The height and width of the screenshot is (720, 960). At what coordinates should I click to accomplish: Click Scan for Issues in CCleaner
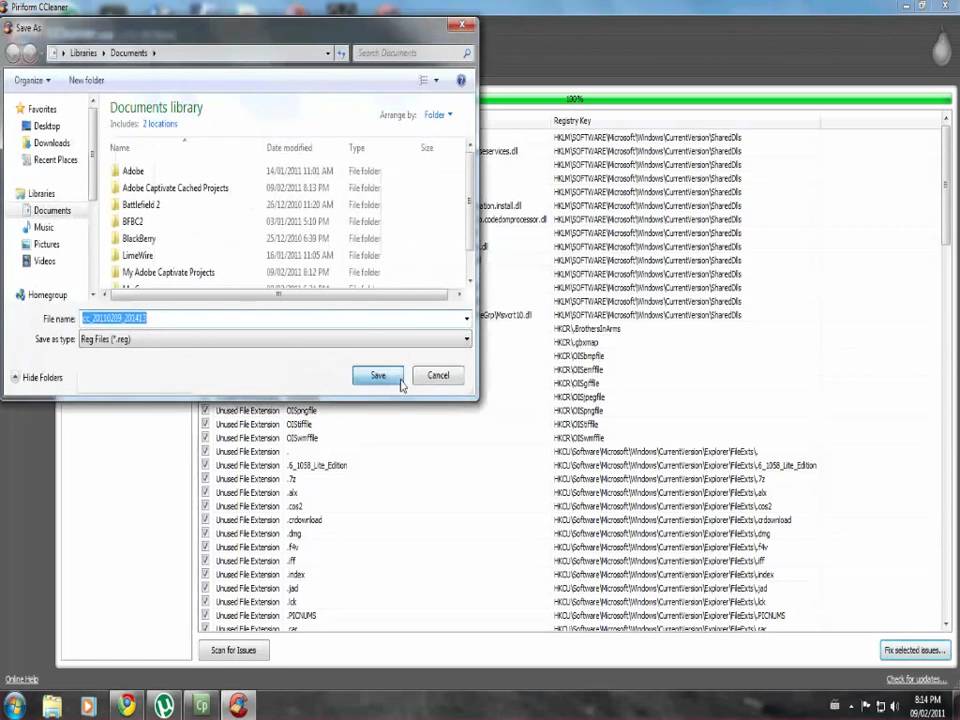click(234, 650)
